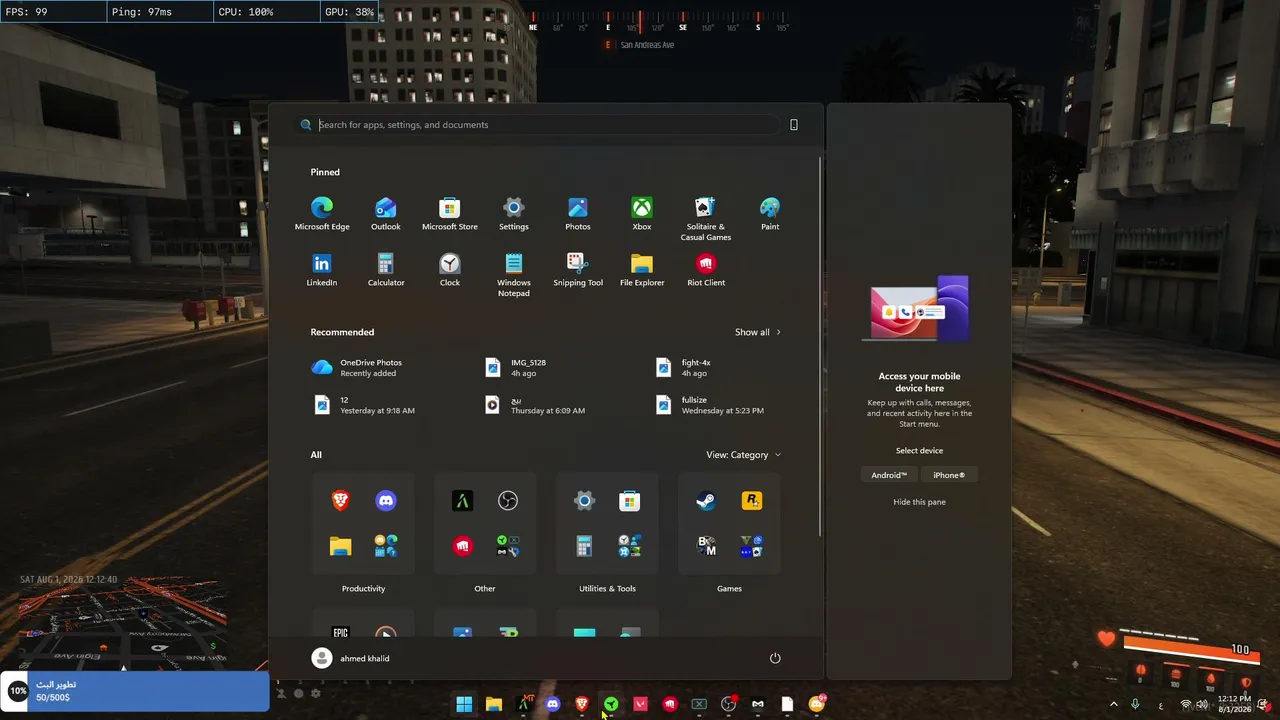Open Discord in the Productivity category
This screenshot has height=720, width=1280.
click(x=386, y=501)
